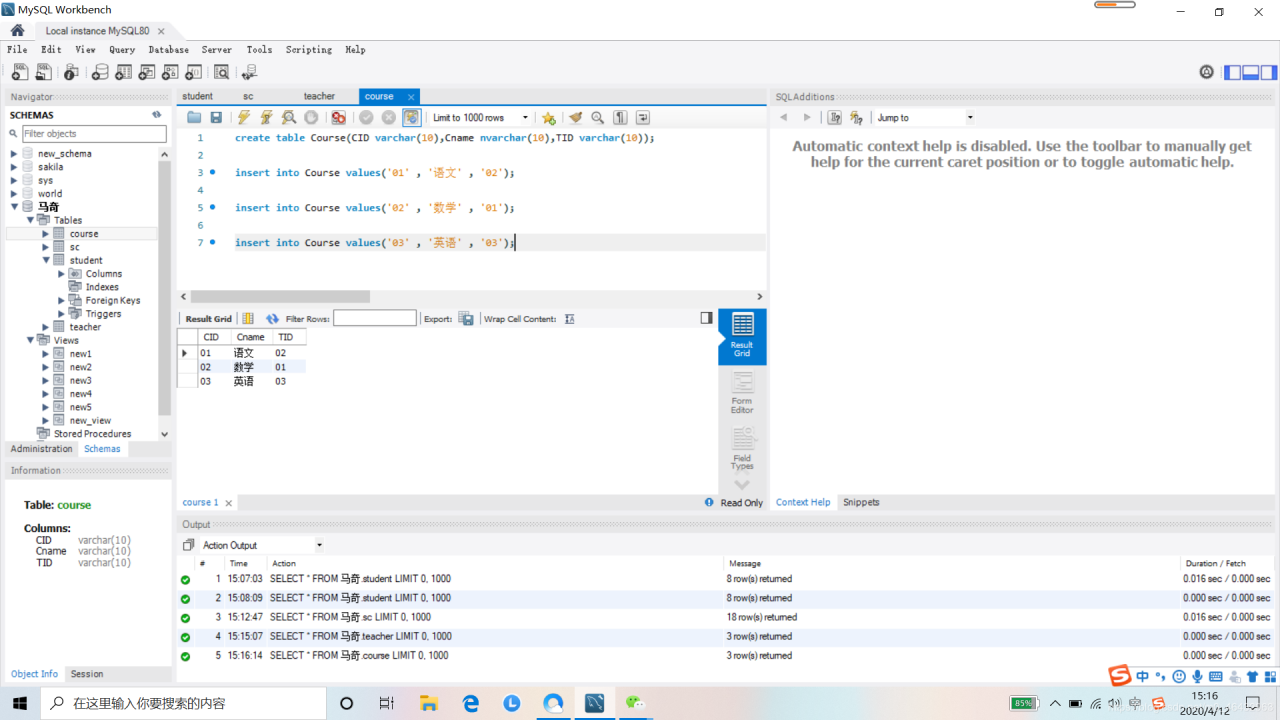Collapse the Views folder node

(30, 340)
